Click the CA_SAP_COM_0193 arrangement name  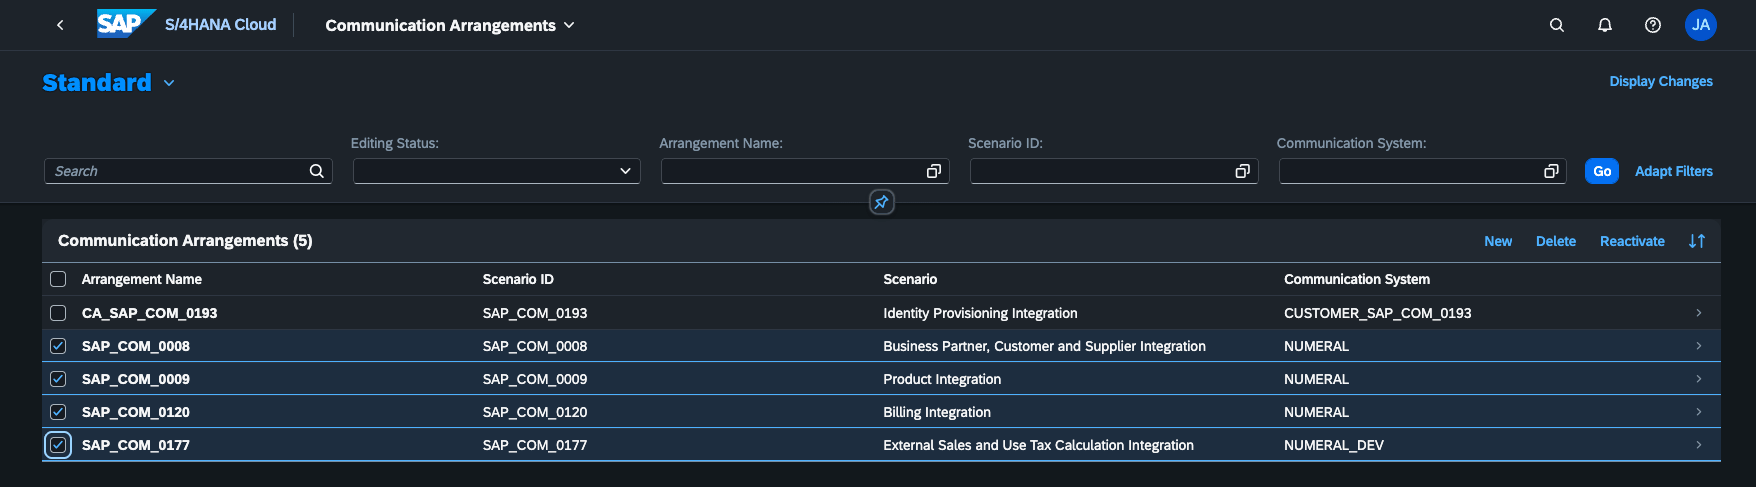click(150, 313)
